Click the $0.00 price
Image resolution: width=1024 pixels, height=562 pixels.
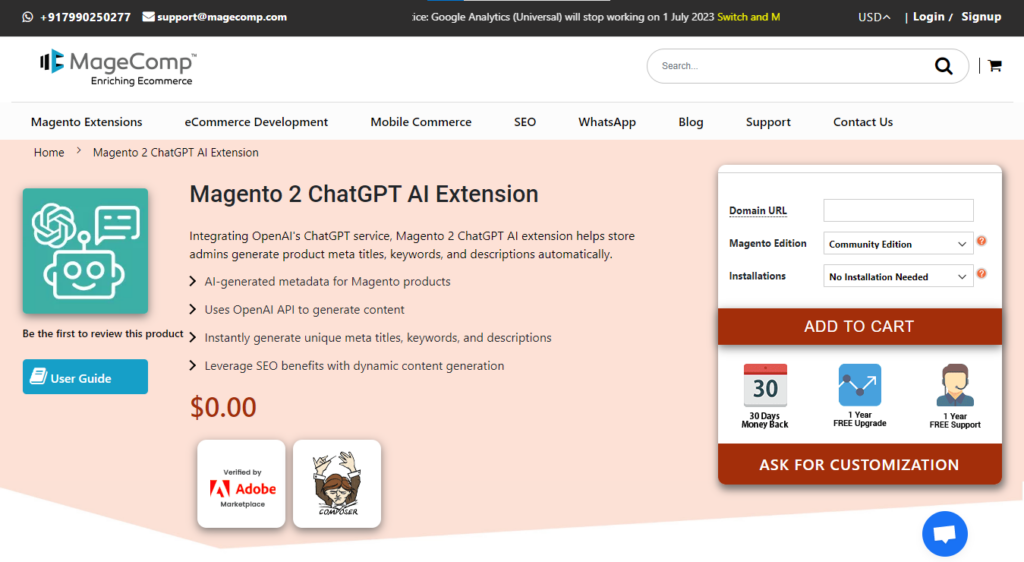click(223, 407)
